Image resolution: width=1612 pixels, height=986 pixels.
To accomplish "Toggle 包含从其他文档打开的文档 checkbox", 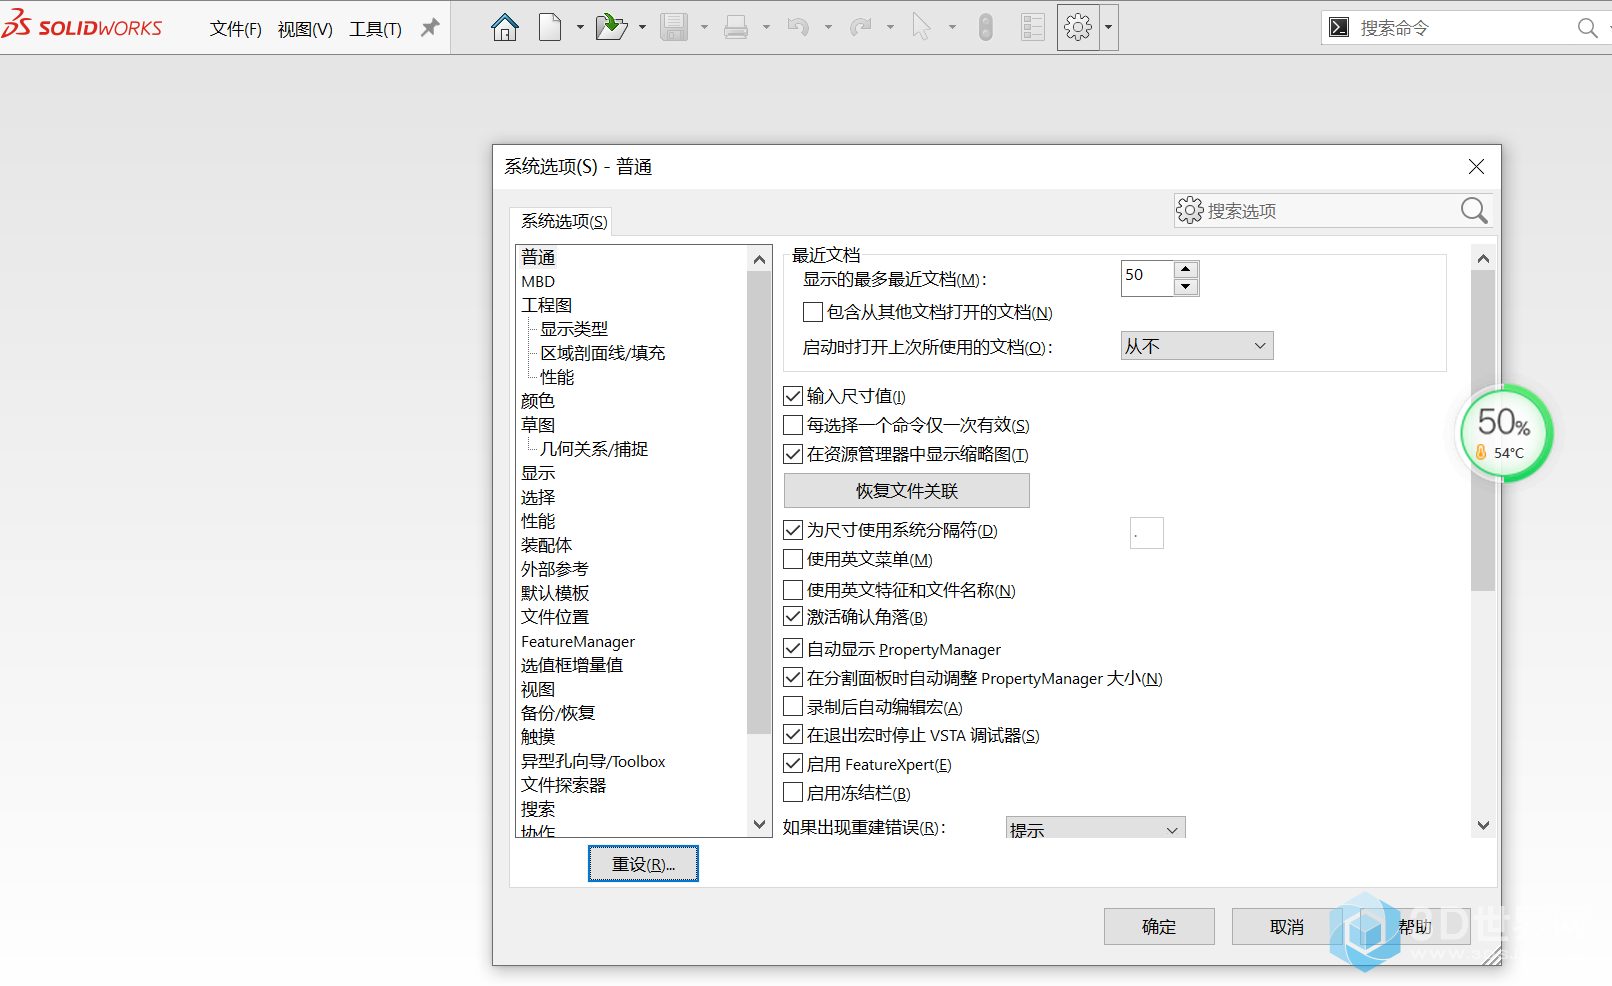I will pos(813,312).
